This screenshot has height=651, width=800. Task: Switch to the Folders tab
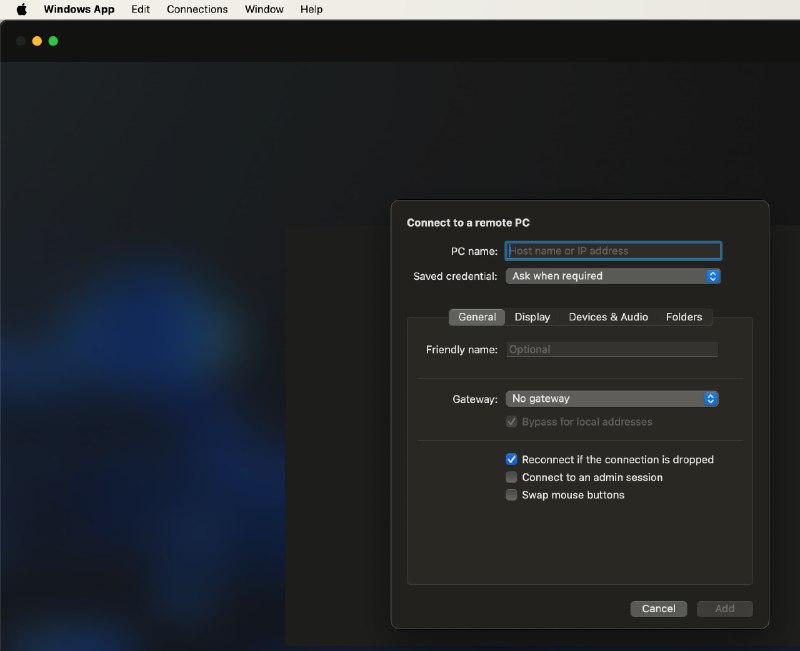coord(685,316)
